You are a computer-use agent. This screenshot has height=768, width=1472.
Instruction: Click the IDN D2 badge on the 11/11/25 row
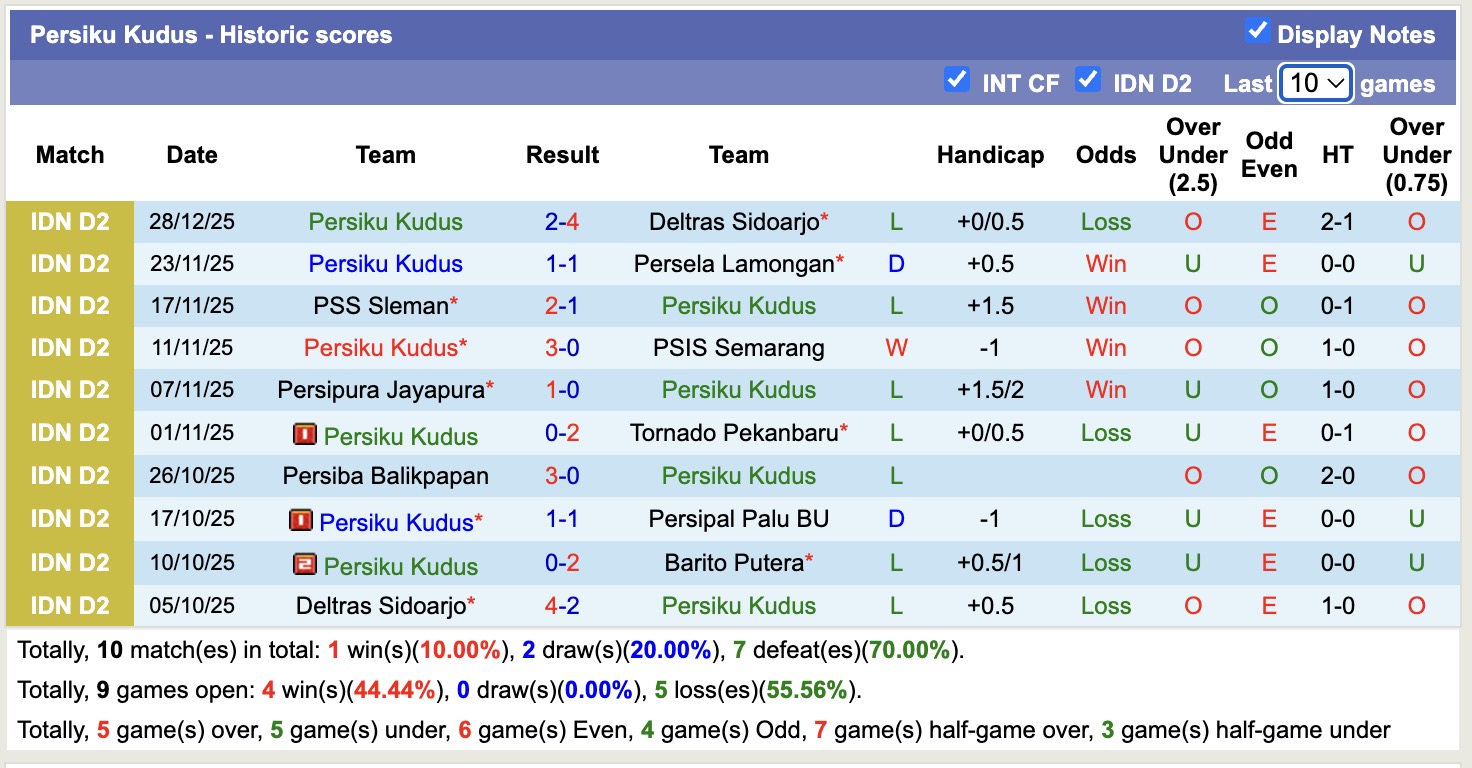(70, 347)
